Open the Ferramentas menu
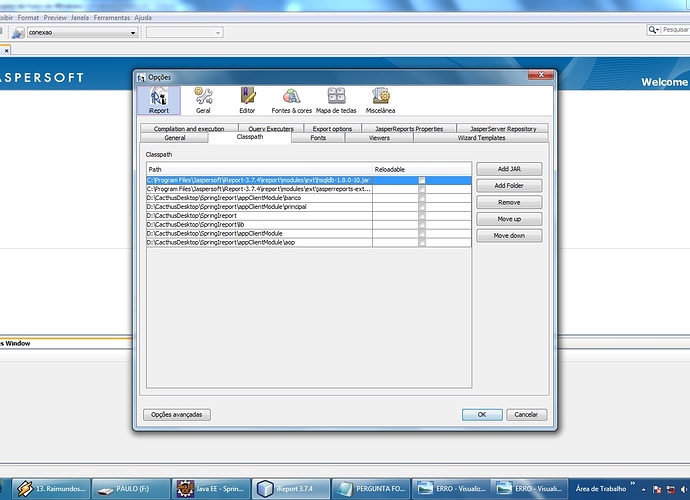Image resolution: width=690 pixels, height=500 pixels. coord(112,18)
